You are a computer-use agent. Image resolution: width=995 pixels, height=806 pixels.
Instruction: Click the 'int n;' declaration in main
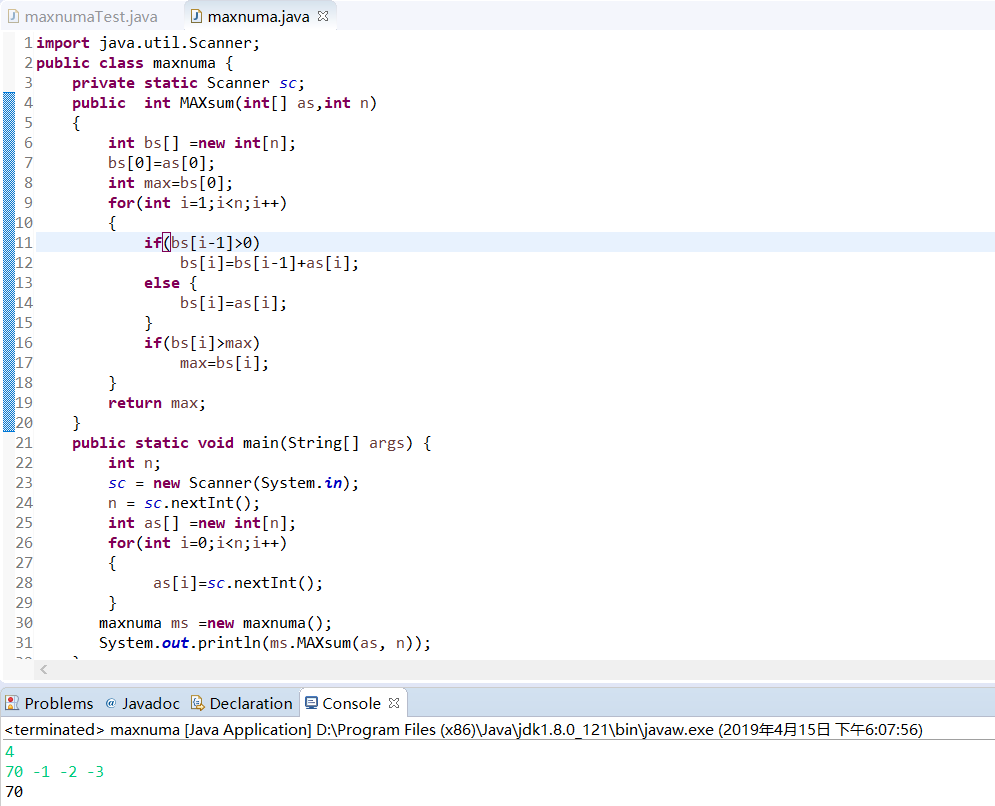coord(134,463)
